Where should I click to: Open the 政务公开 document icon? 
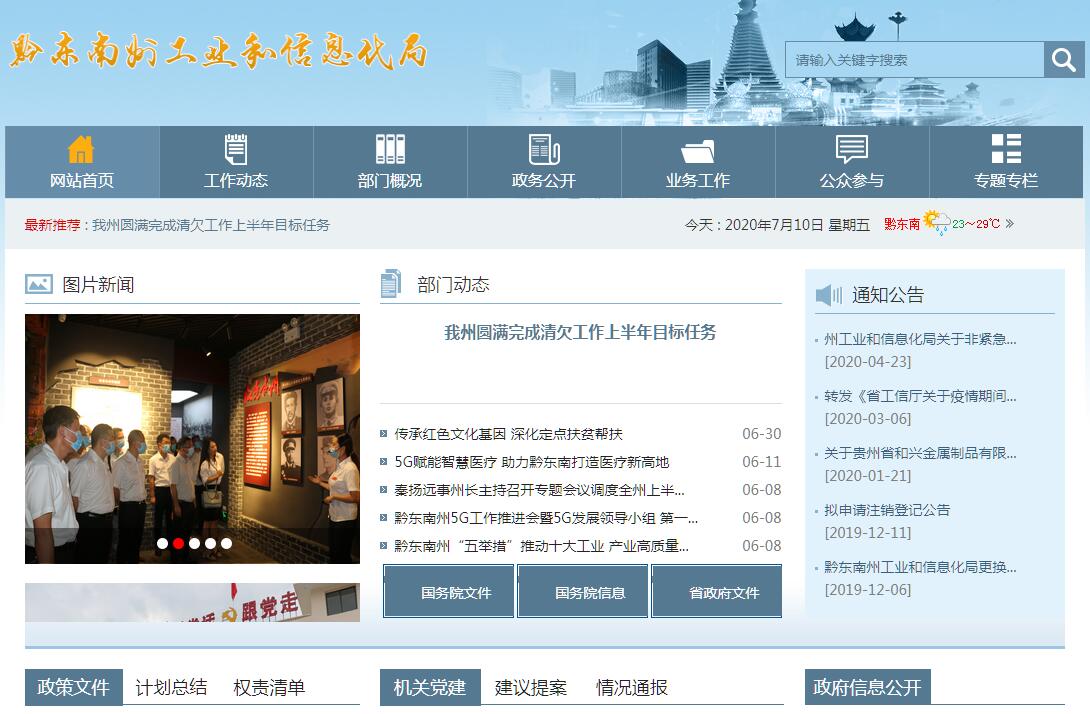click(544, 149)
